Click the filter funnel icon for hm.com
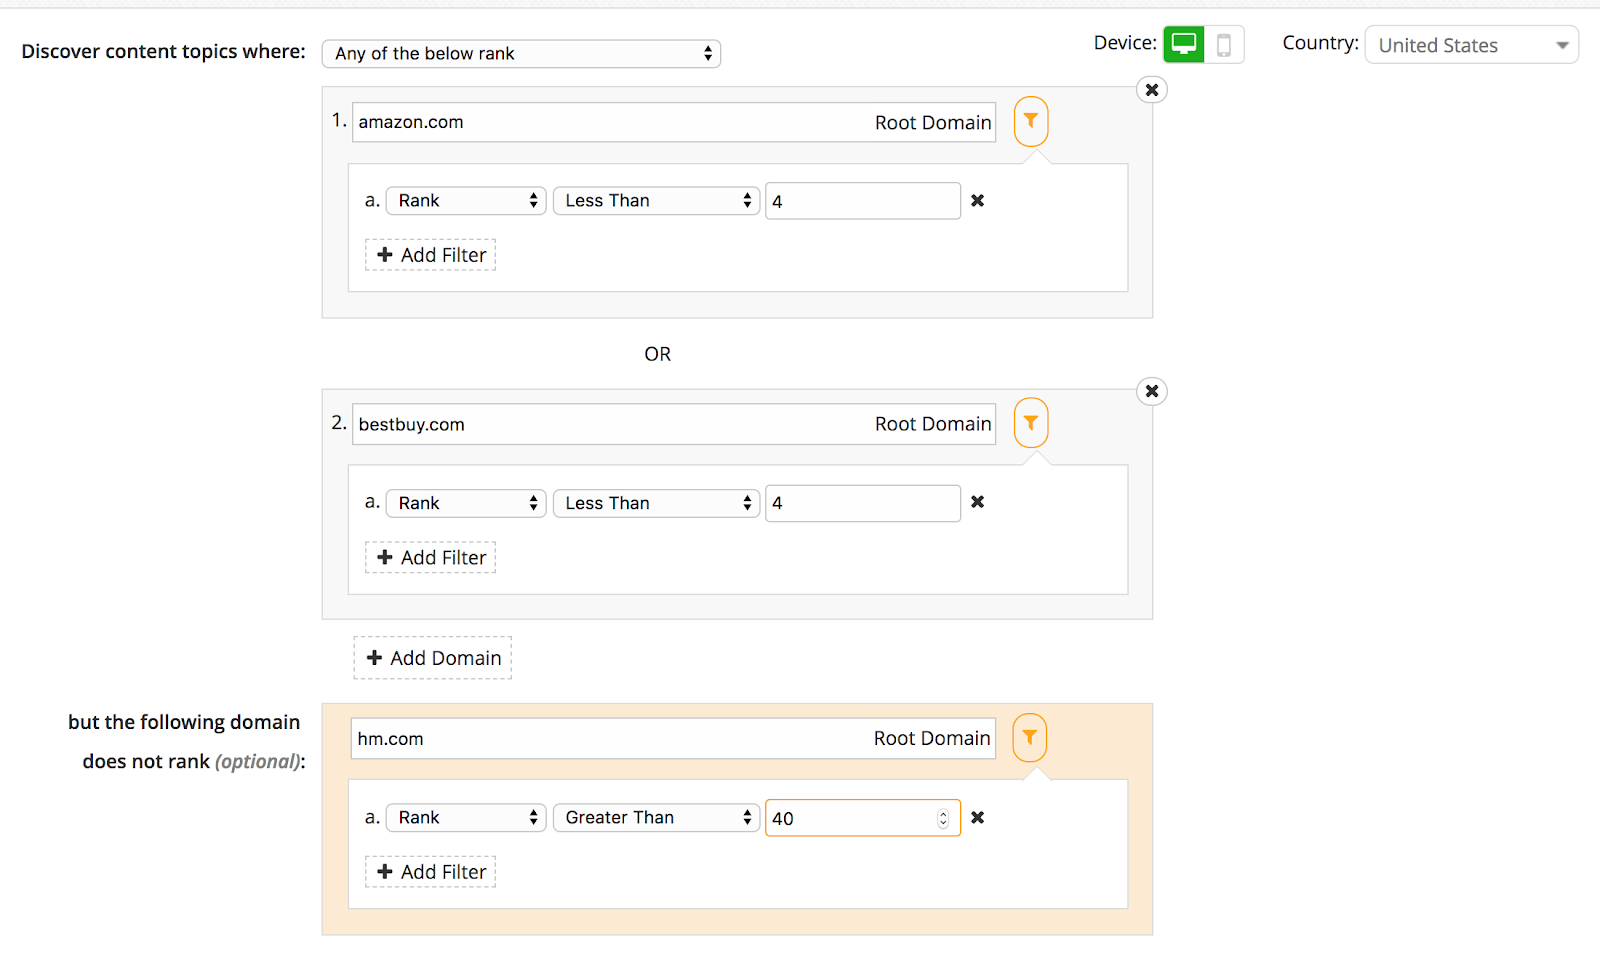 click(x=1030, y=737)
